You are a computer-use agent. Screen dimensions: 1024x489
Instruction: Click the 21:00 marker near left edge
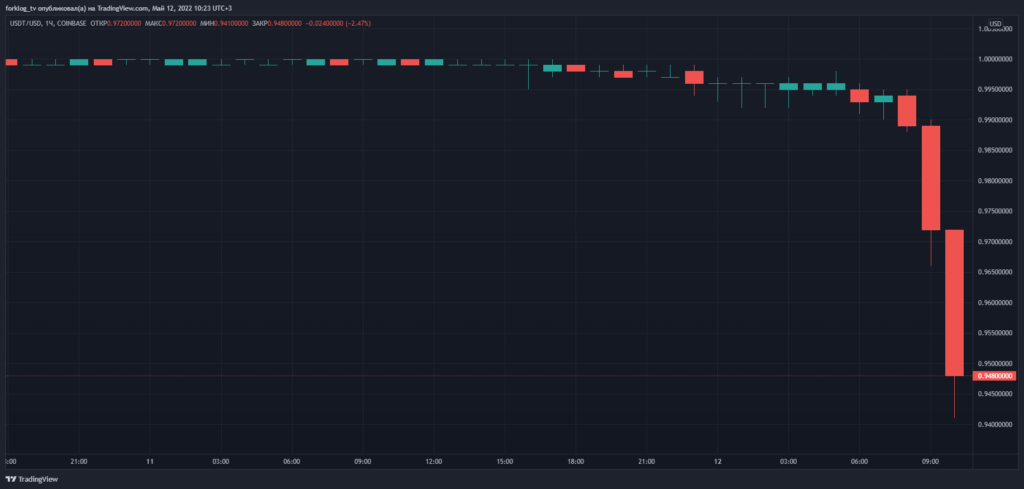[x=80, y=462]
